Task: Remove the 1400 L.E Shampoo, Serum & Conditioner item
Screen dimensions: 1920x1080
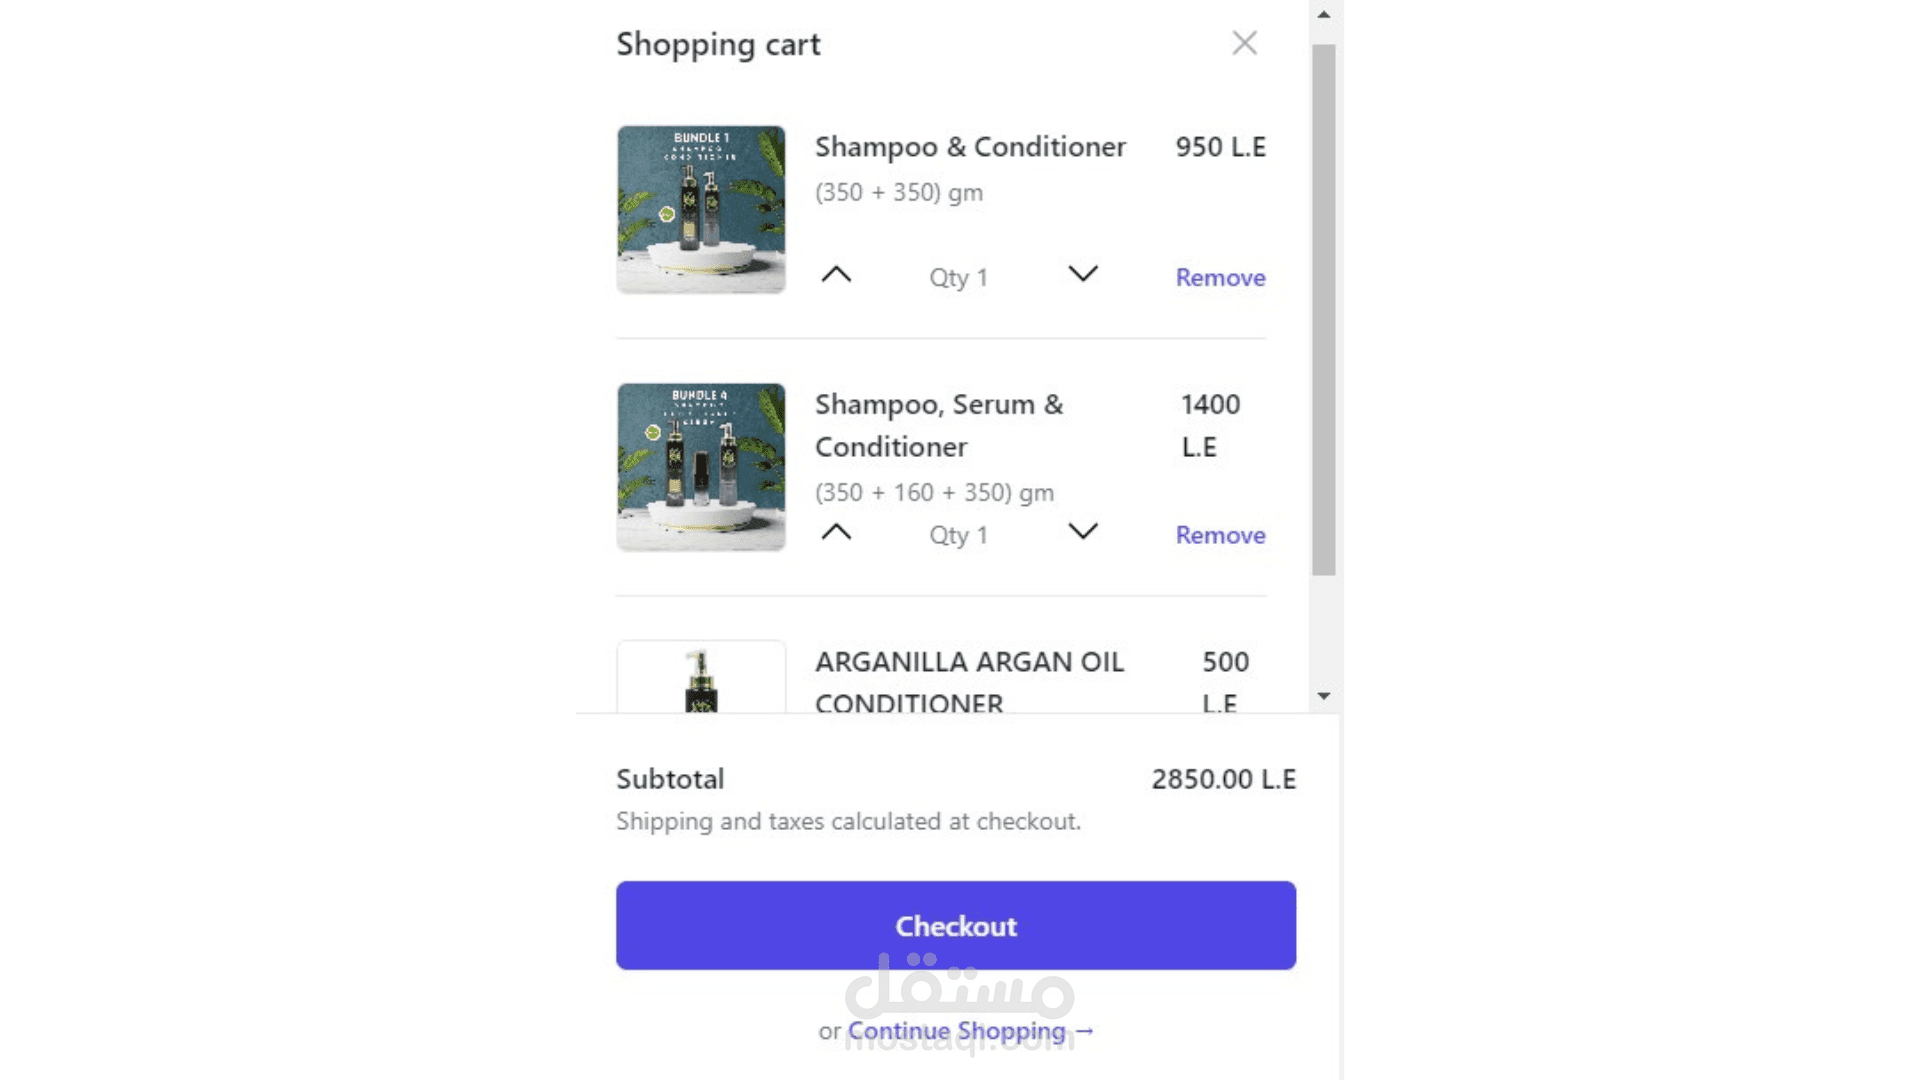Action: point(1220,535)
